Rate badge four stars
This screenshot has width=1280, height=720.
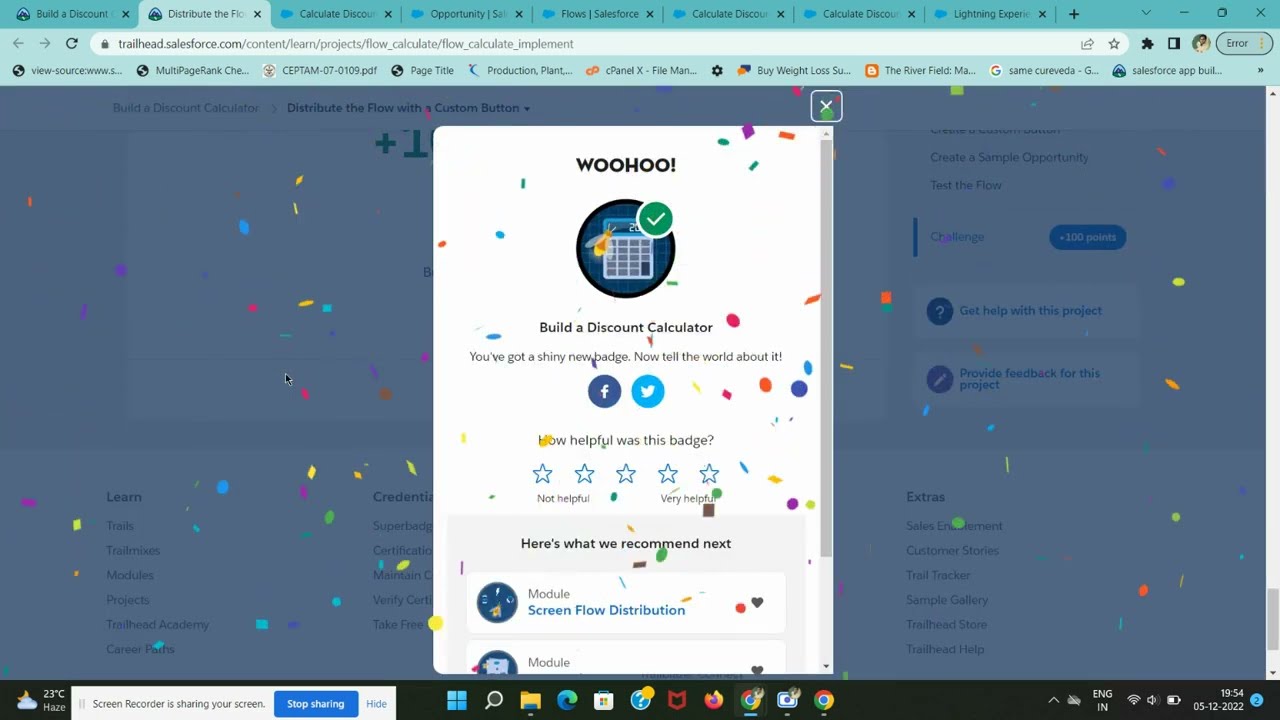click(x=668, y=474)
